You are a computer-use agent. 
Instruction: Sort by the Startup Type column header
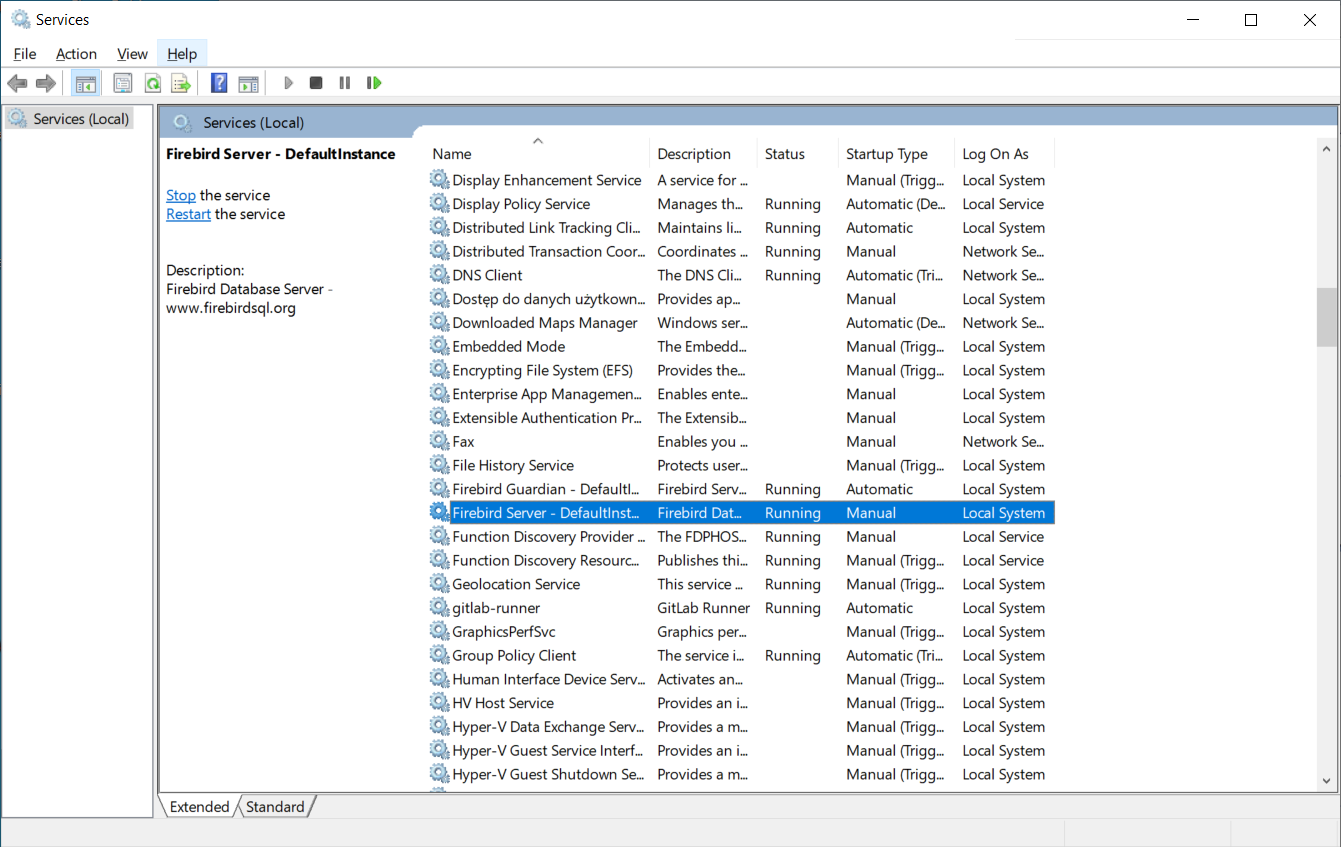tap(886, 154)
